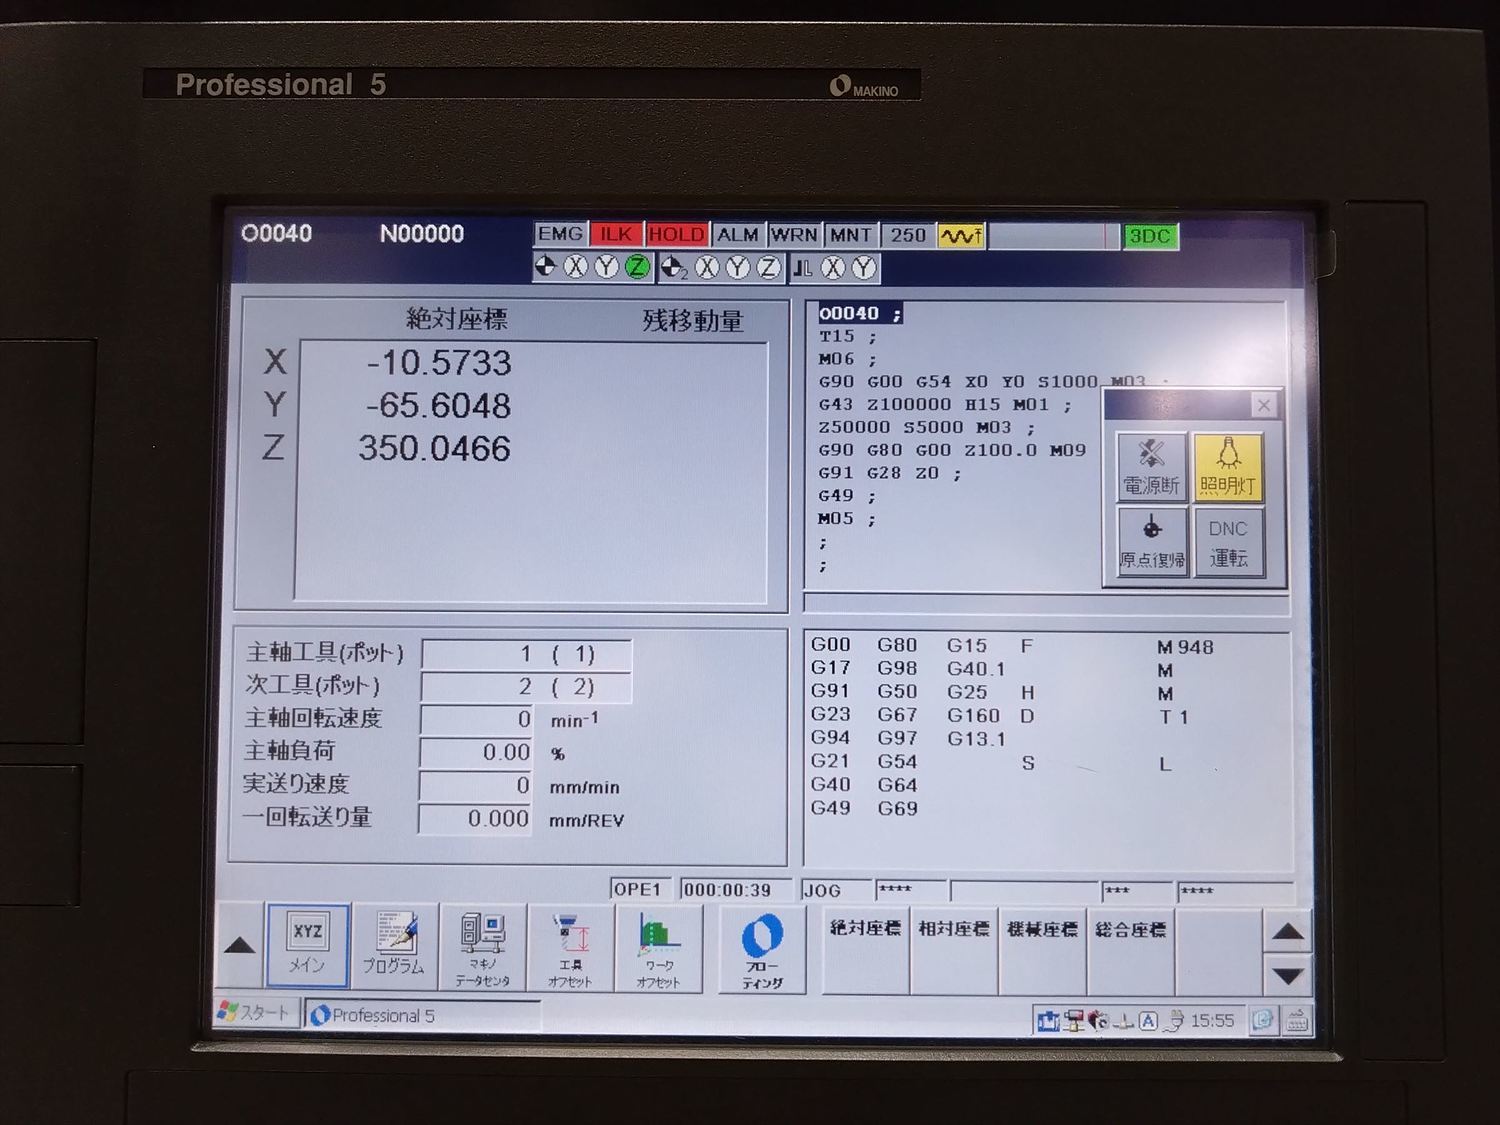Click the T15 program line
The image size is (1500, 1125).
click(847, 336)
